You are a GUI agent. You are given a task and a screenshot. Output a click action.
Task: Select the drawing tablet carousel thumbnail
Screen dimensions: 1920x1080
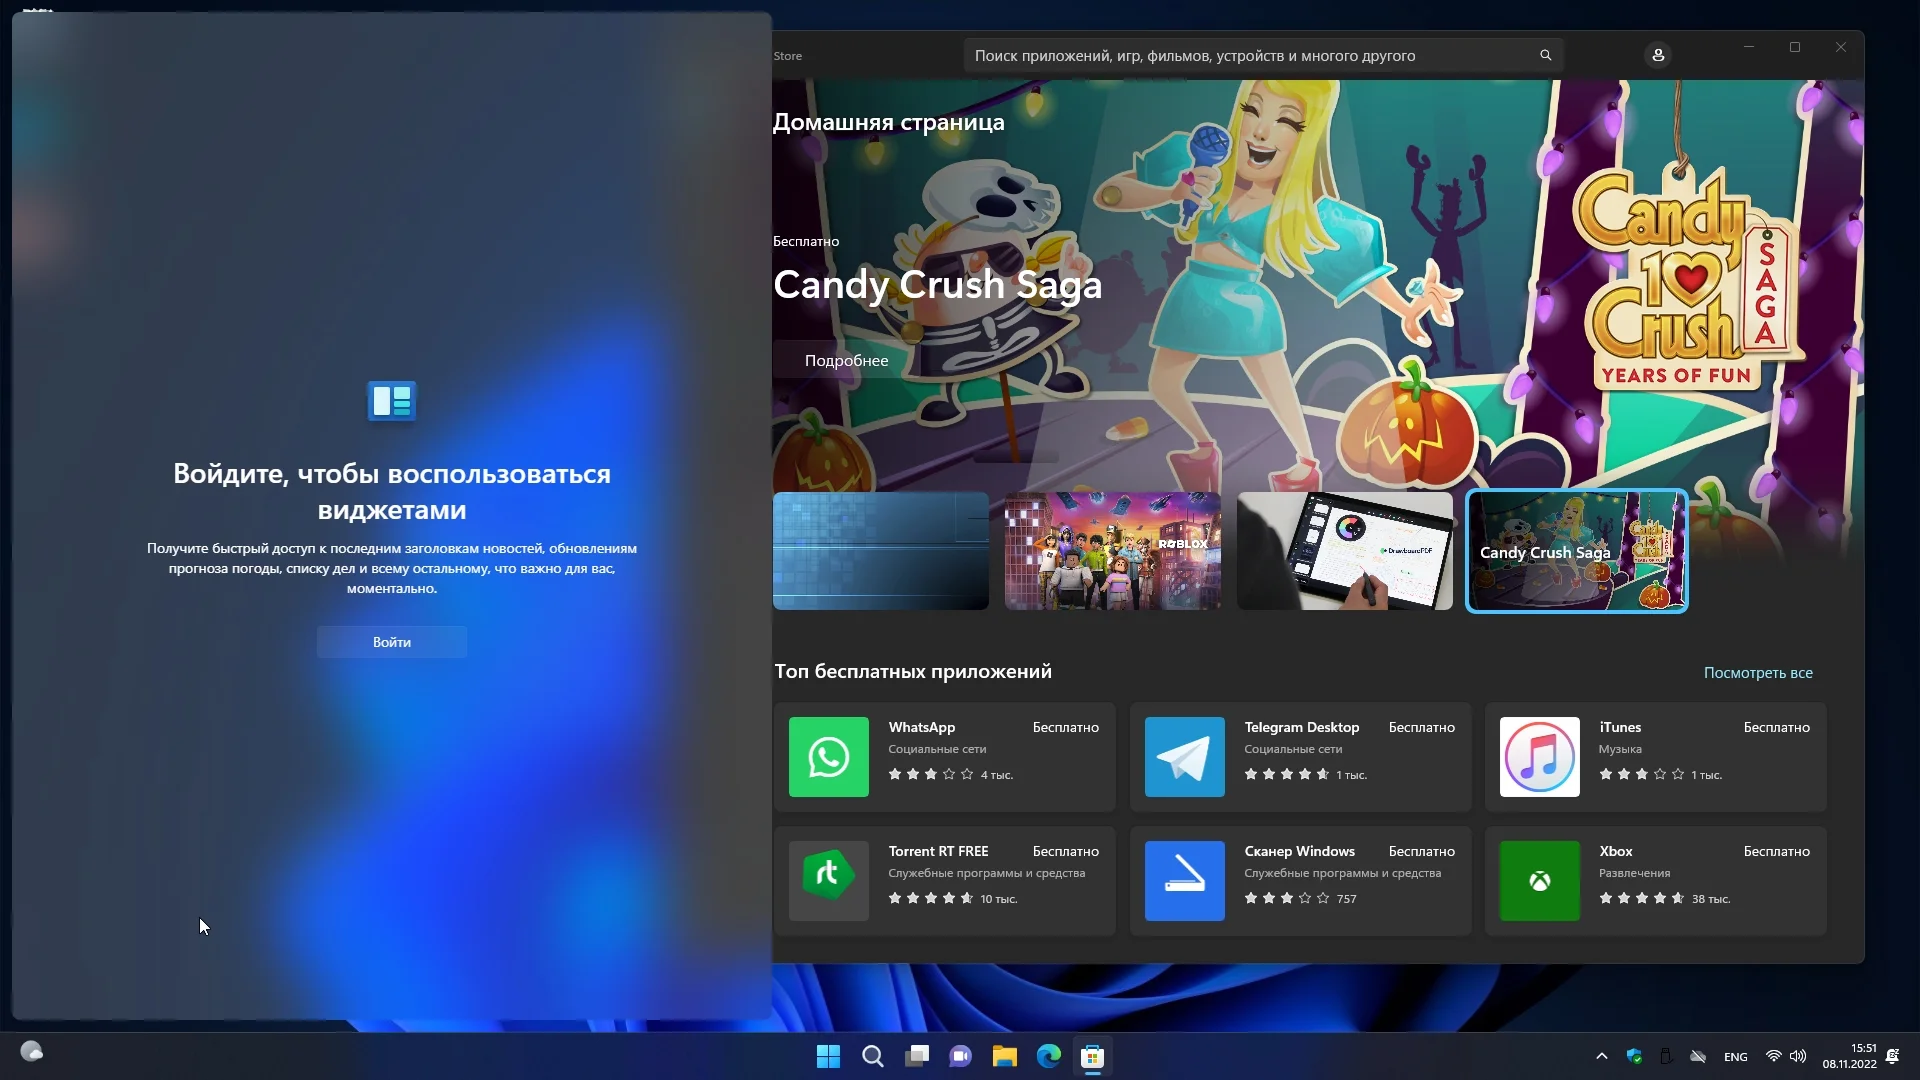point(1344,551)
